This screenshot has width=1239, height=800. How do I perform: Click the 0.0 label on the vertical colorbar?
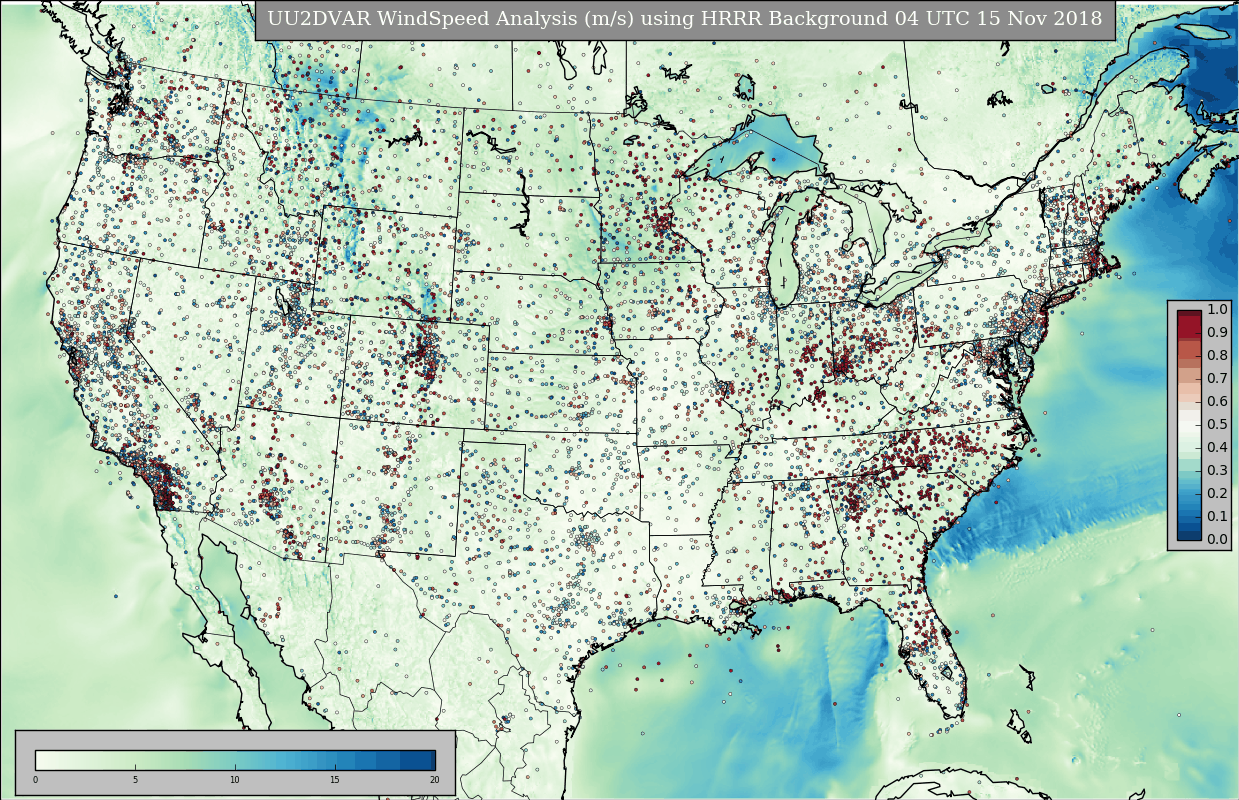click(1217, 540)
